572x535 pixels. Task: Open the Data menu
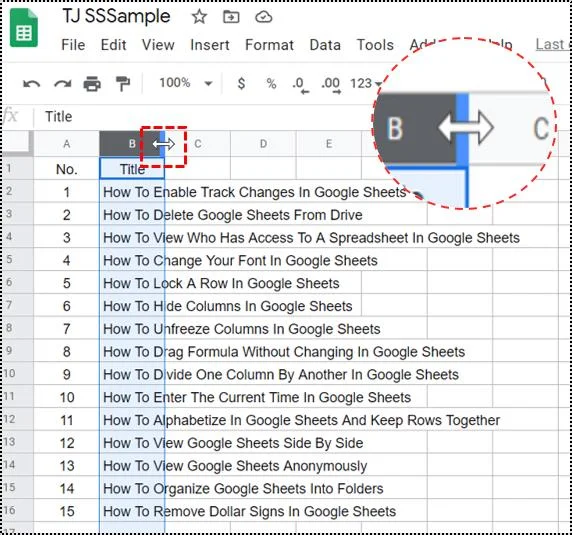325,45
